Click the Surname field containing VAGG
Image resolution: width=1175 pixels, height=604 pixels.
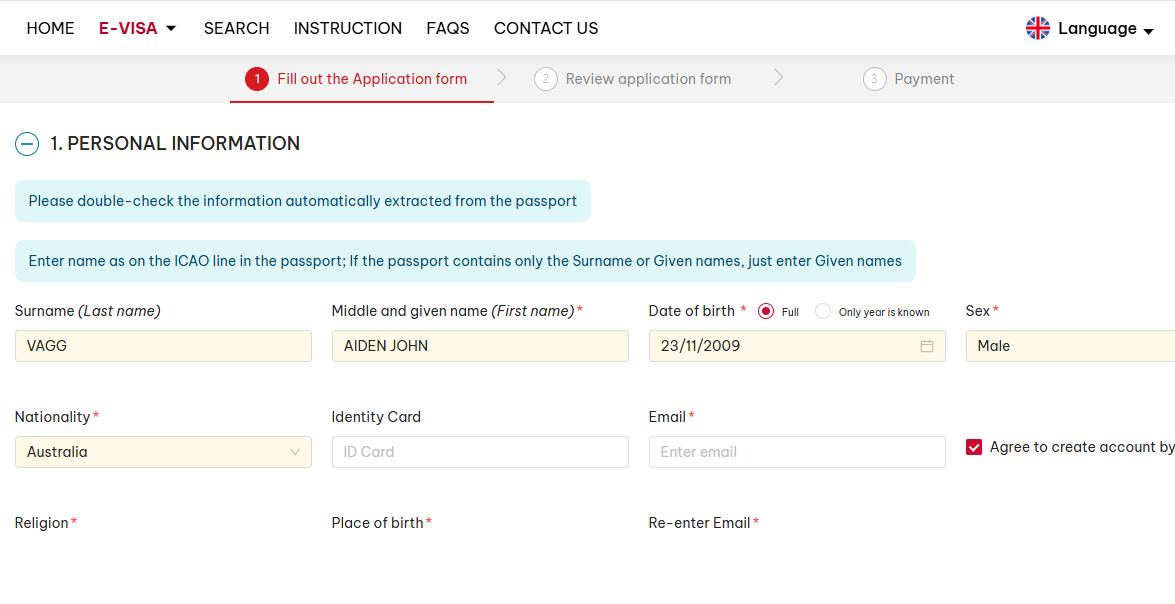163,346
